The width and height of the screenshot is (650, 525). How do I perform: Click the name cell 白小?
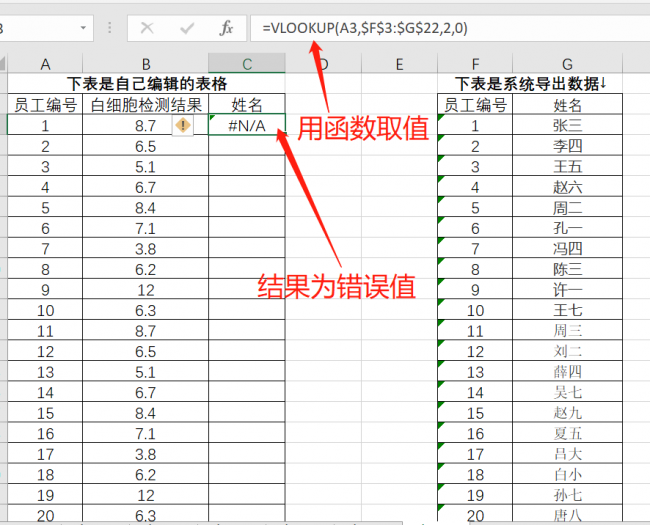tap(568, 474)
